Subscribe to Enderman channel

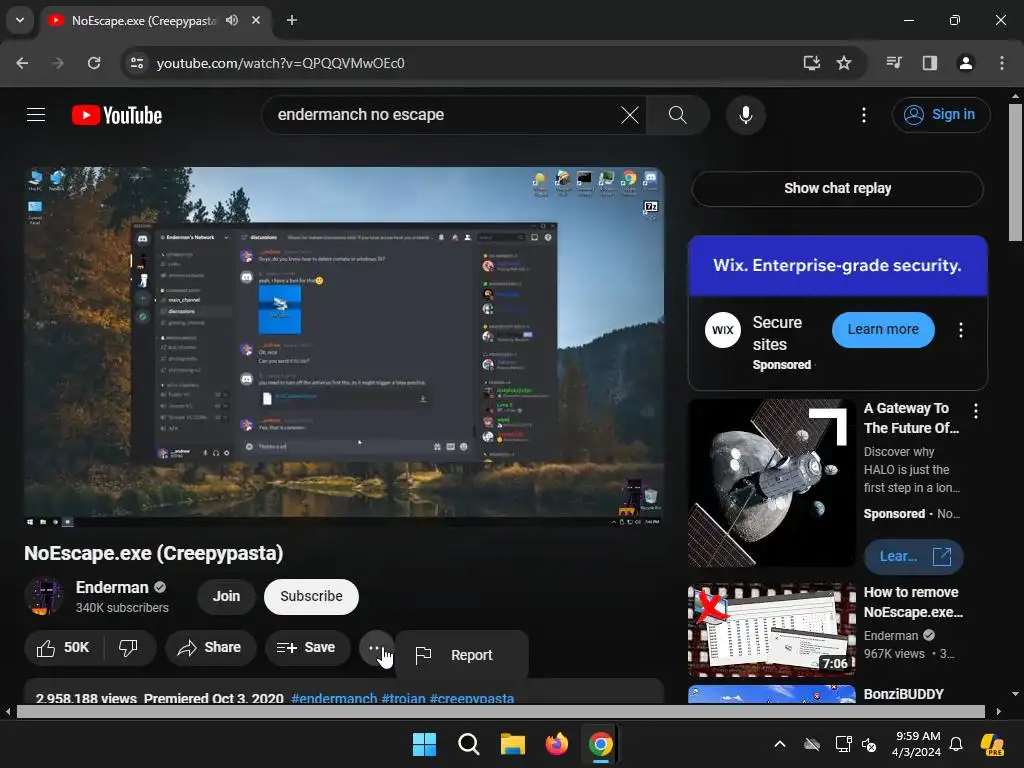(x=312, y=596)
